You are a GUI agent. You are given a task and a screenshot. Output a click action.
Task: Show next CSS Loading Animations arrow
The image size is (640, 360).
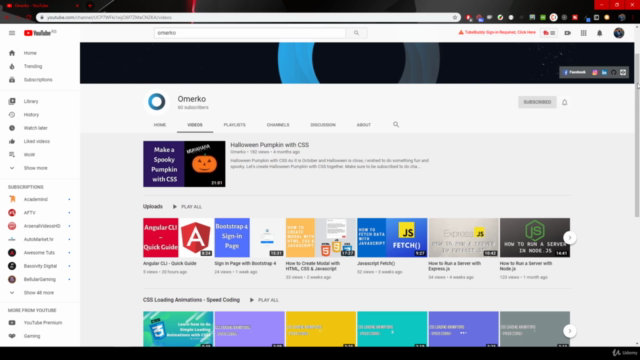tap(570, 331)
